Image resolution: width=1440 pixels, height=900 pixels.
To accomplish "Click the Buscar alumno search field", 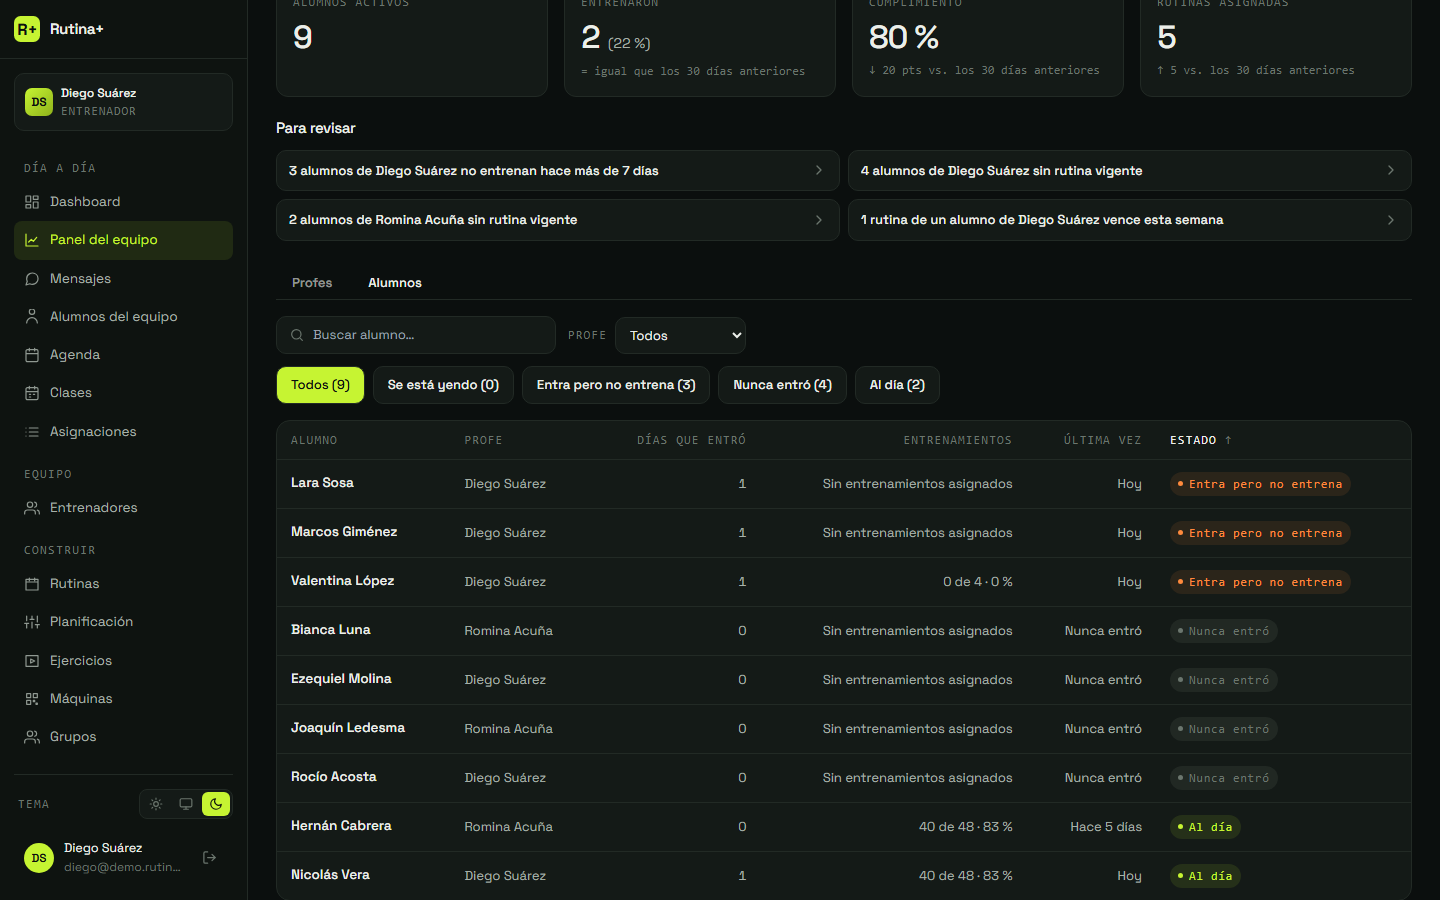I will click(x=416, y=335).
